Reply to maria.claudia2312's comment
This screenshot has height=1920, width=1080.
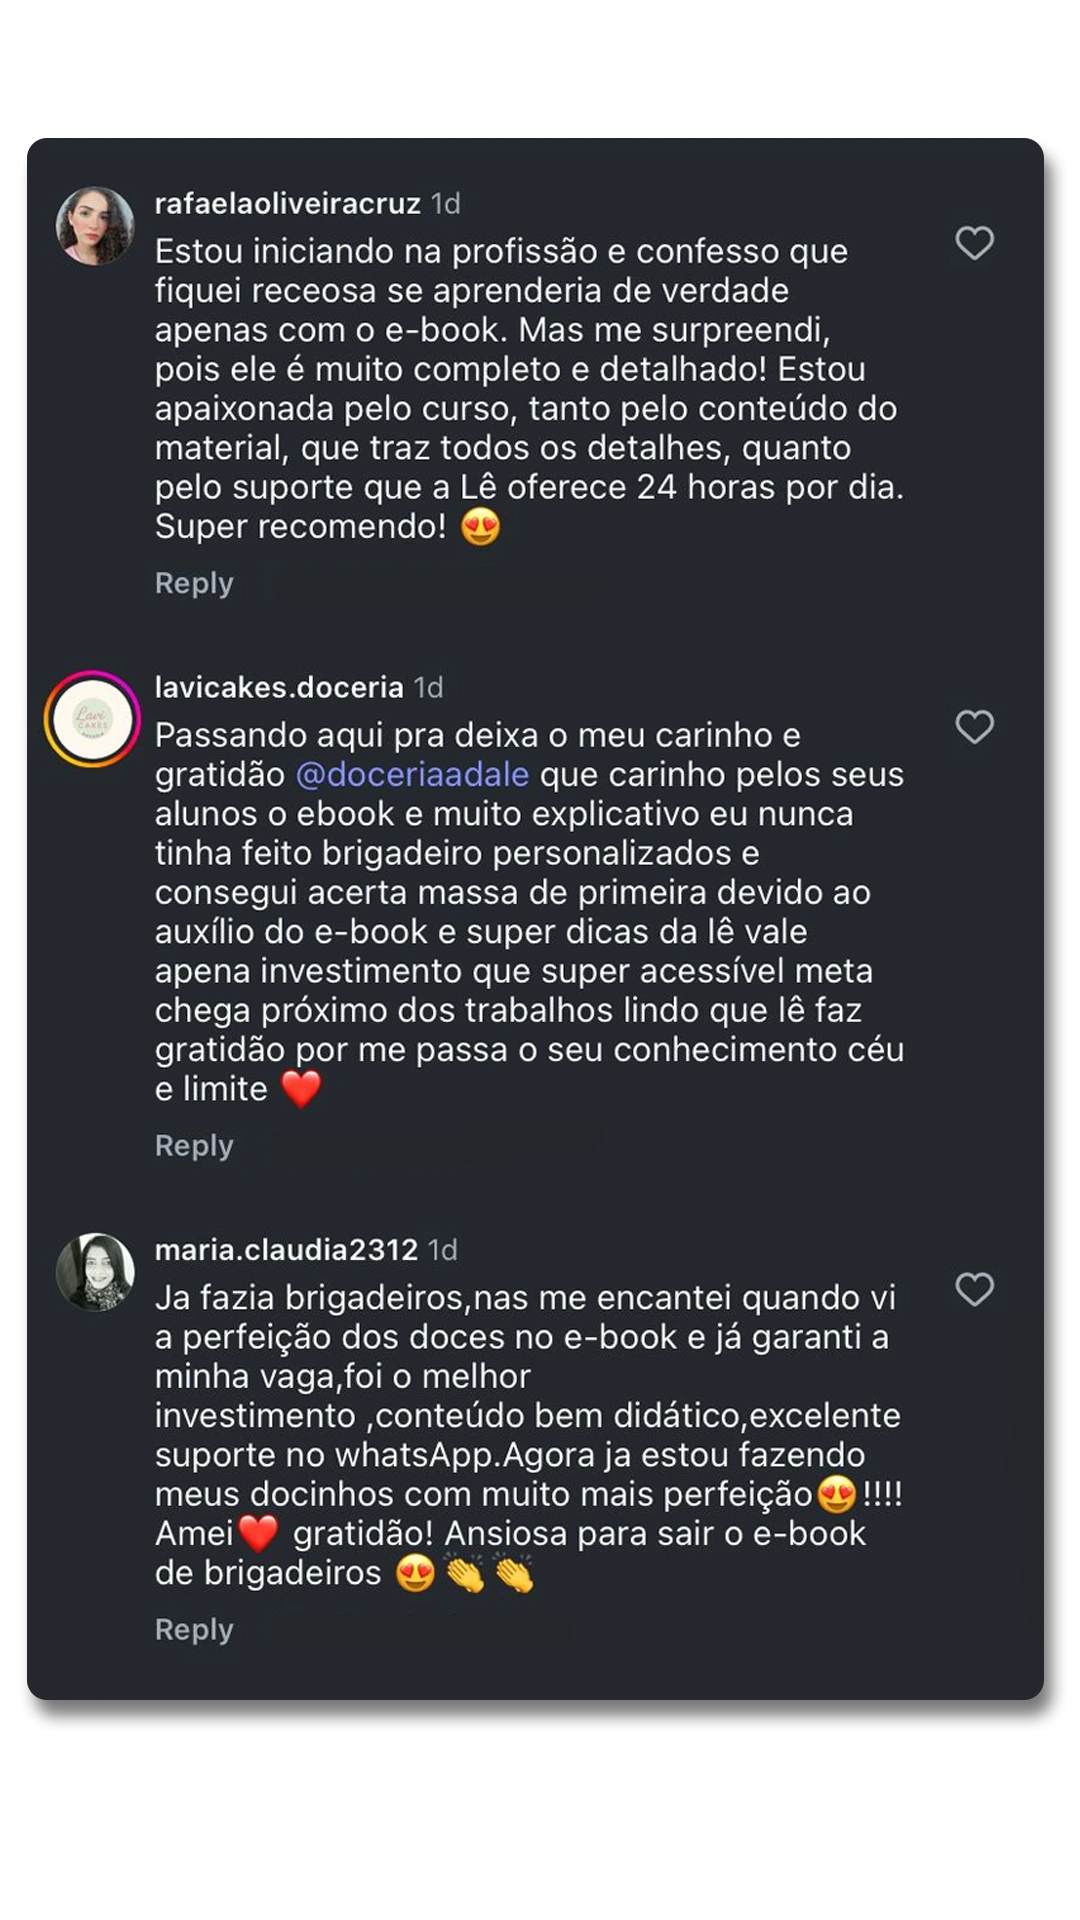(194, 1630)
